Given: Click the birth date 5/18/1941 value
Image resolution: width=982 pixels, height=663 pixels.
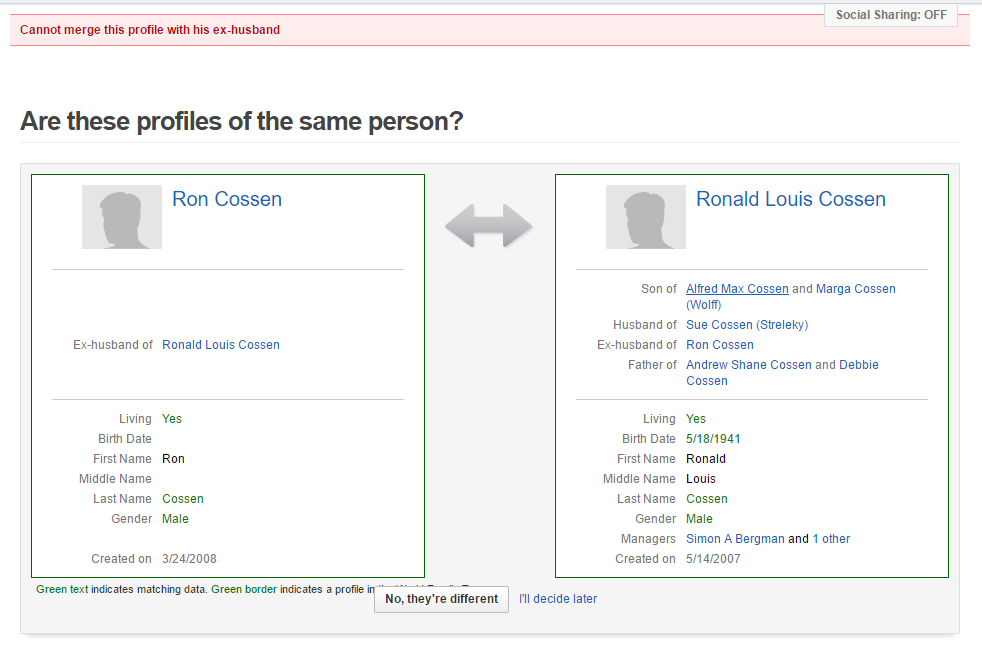Looking at the screenshot, I should (x=713, y=439).
